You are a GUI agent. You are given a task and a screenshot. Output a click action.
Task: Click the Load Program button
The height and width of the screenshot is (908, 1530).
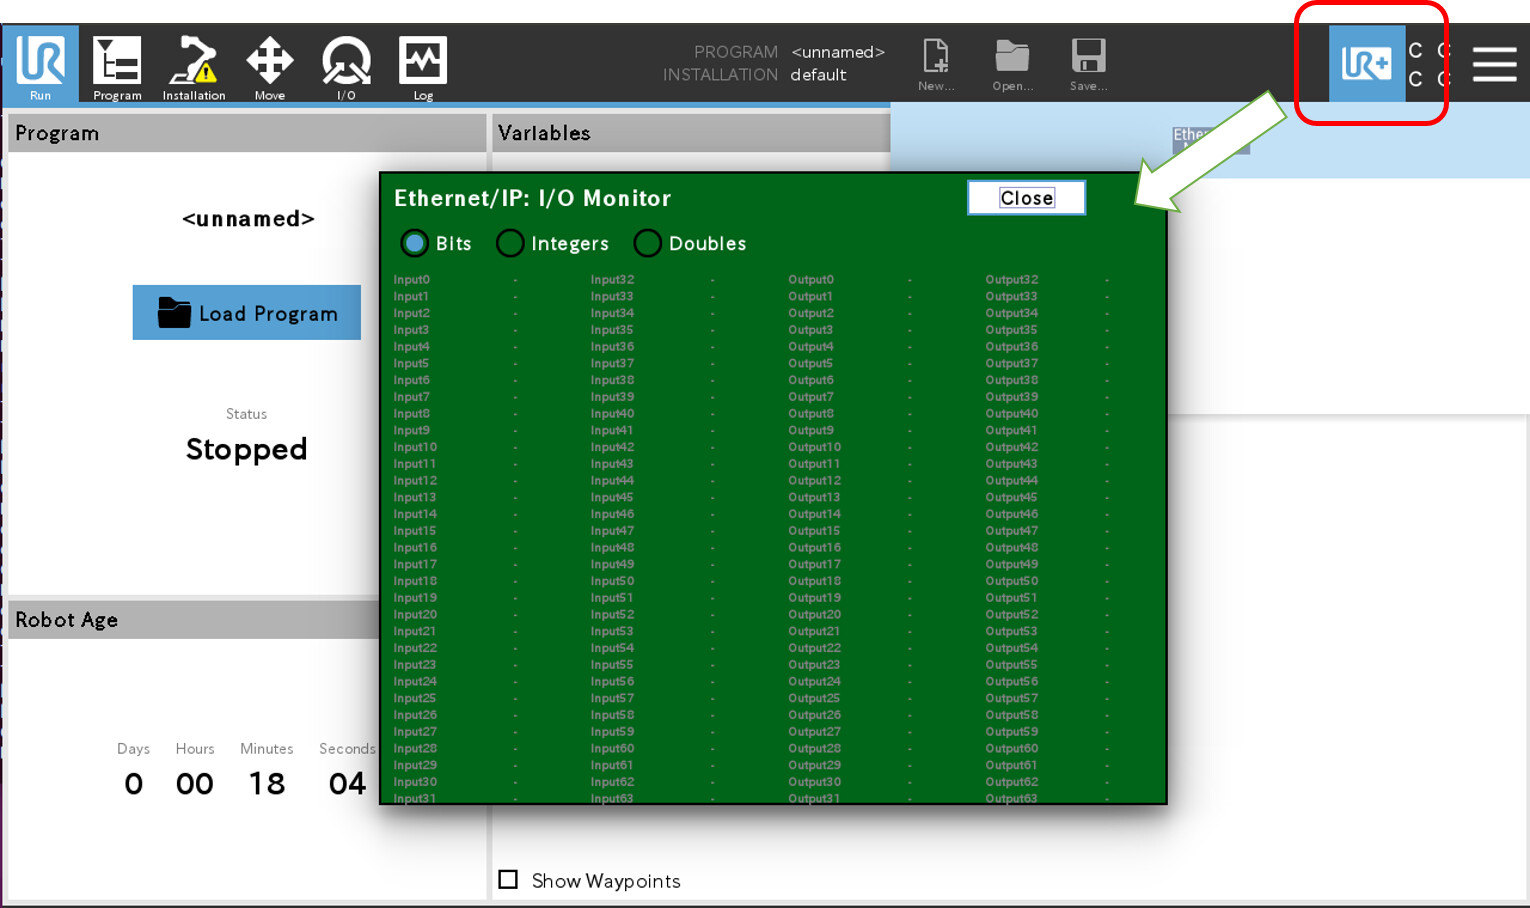coord(247,313)
